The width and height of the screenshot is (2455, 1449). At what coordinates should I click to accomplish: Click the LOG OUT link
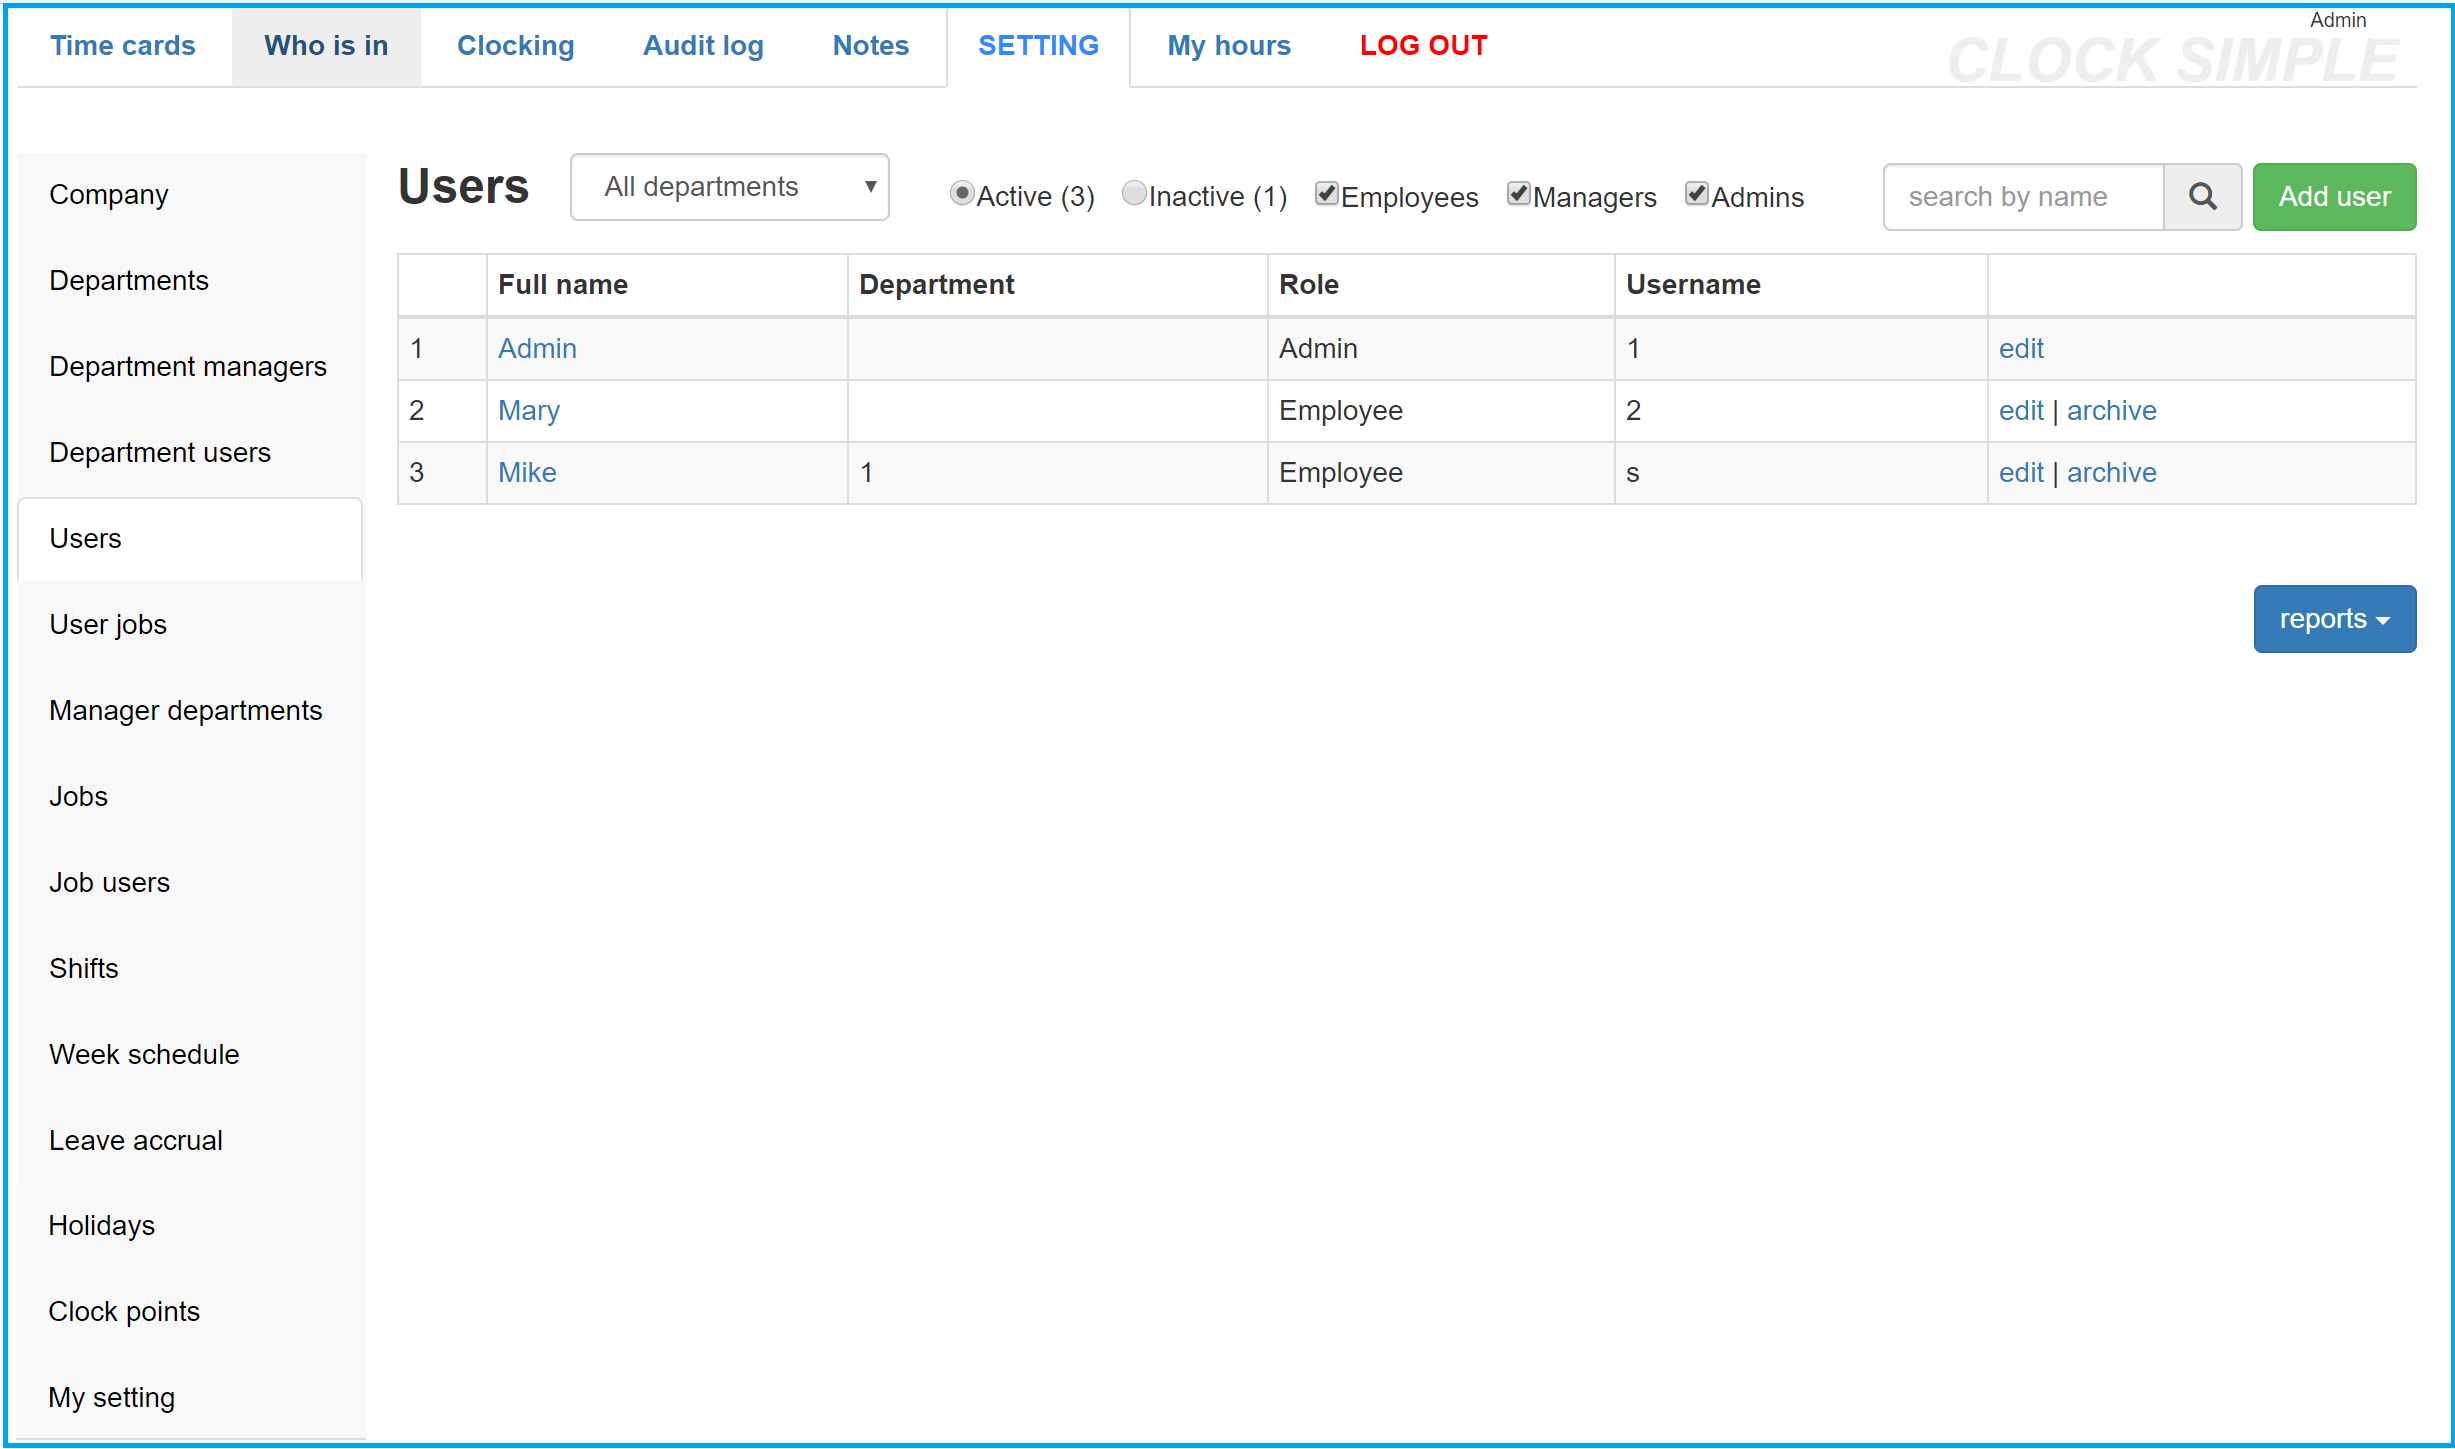coord(1423,46)
